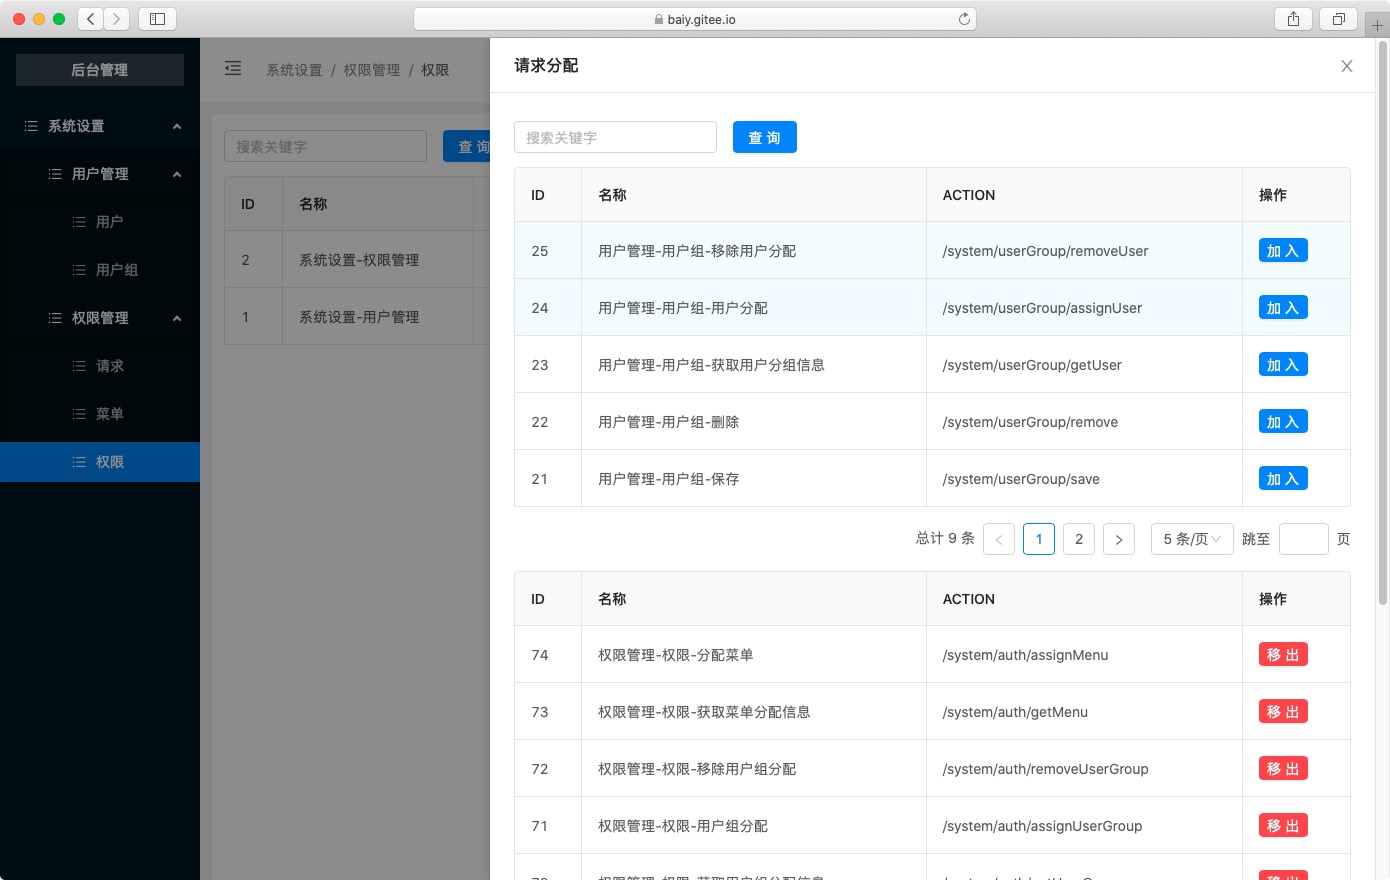This screenshot has height=880, width=1390.
Task: Close the 请求分配 drawer with X icon
Action: 1347,66
